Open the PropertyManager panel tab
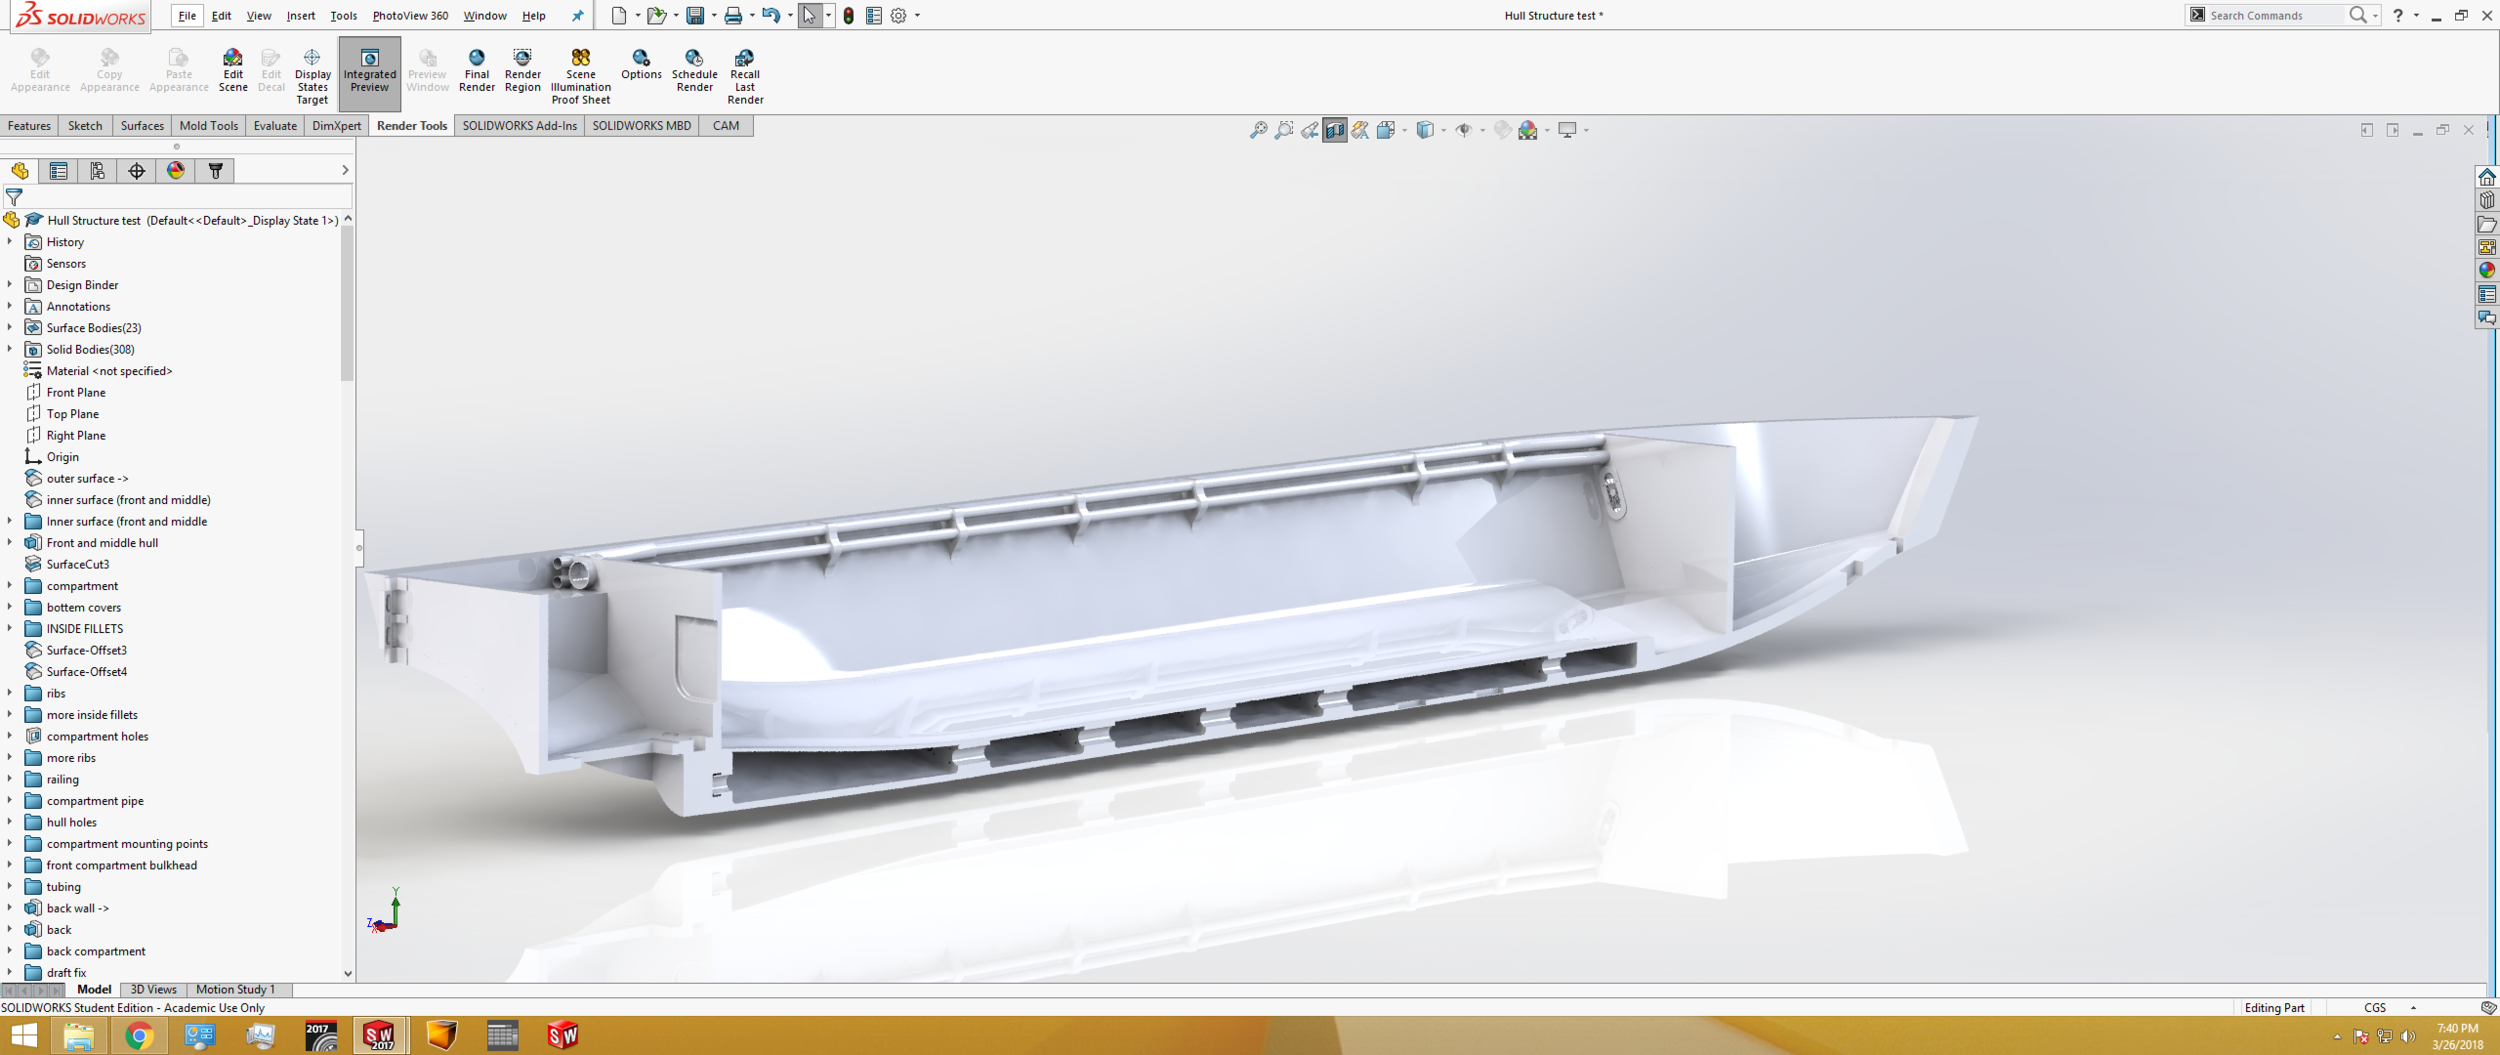 tap(58, 171)
